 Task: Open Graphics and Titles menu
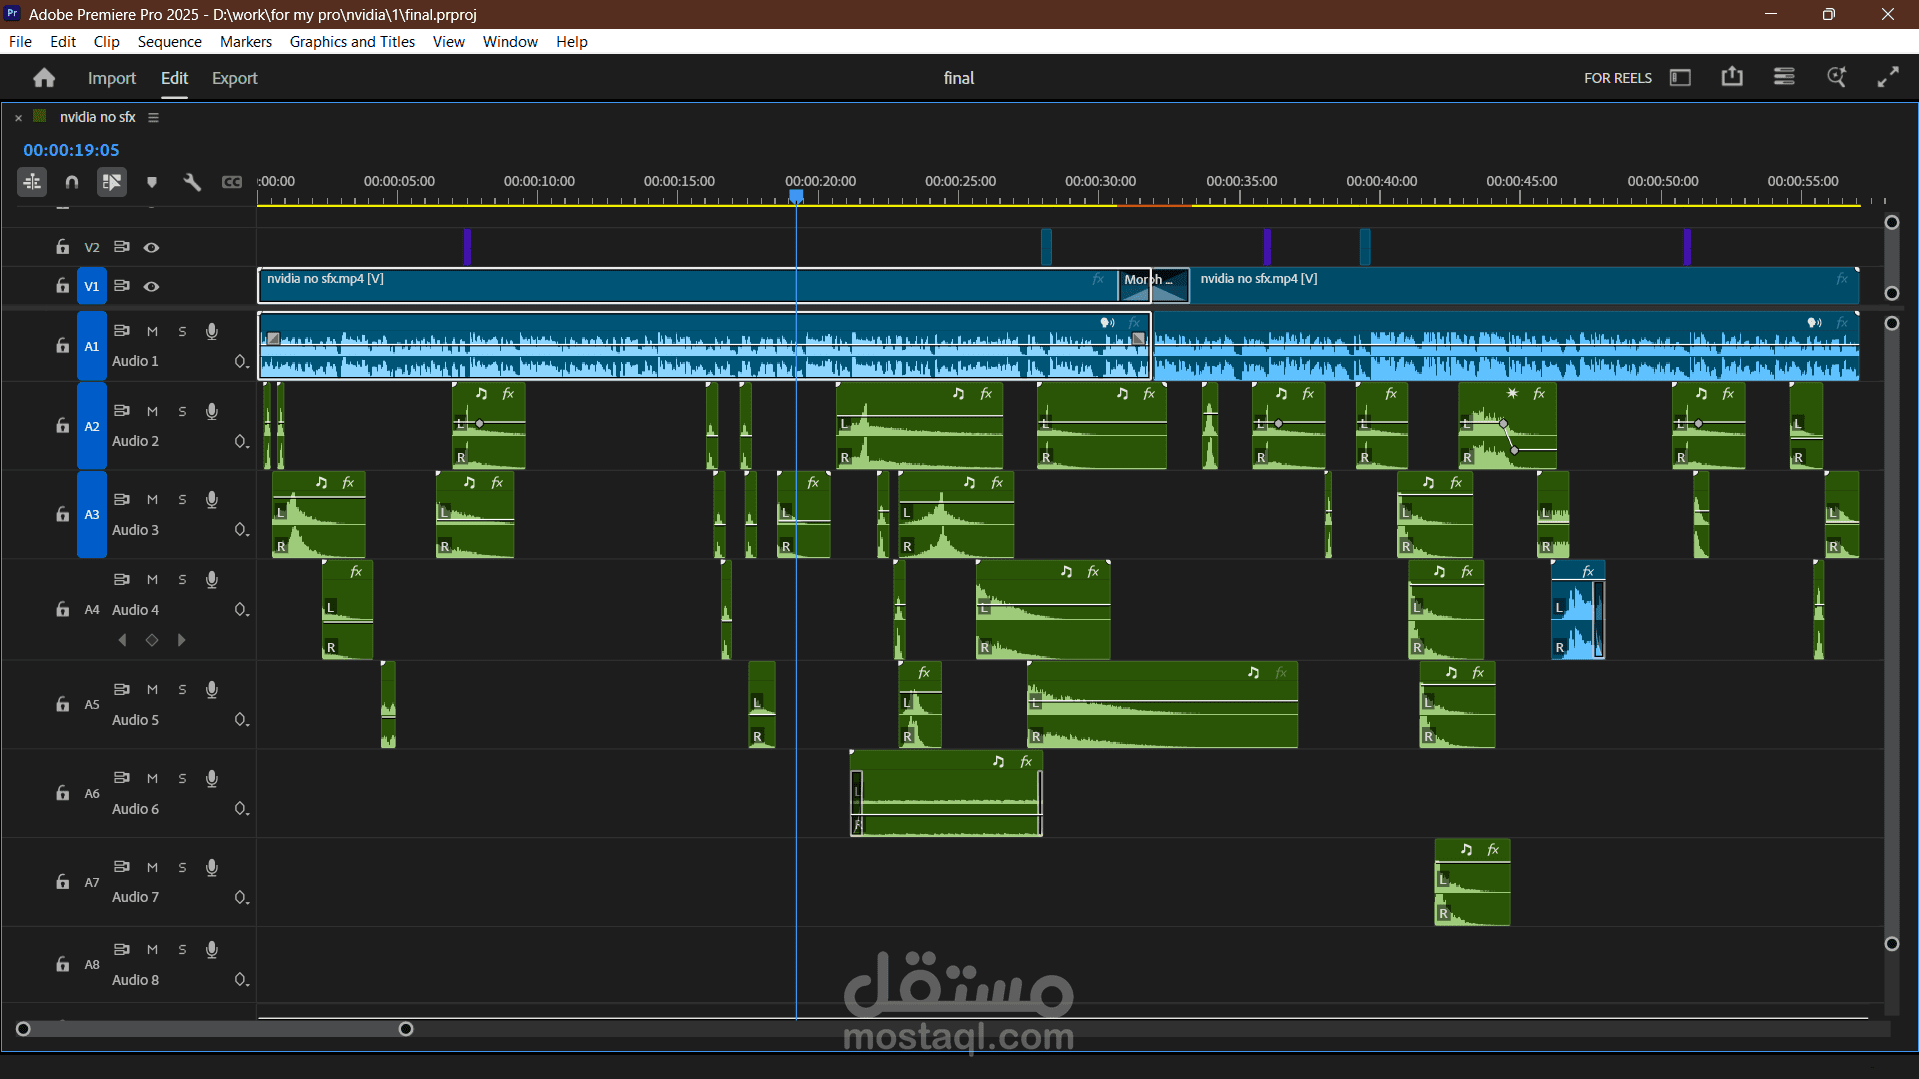tap(352, 41)
